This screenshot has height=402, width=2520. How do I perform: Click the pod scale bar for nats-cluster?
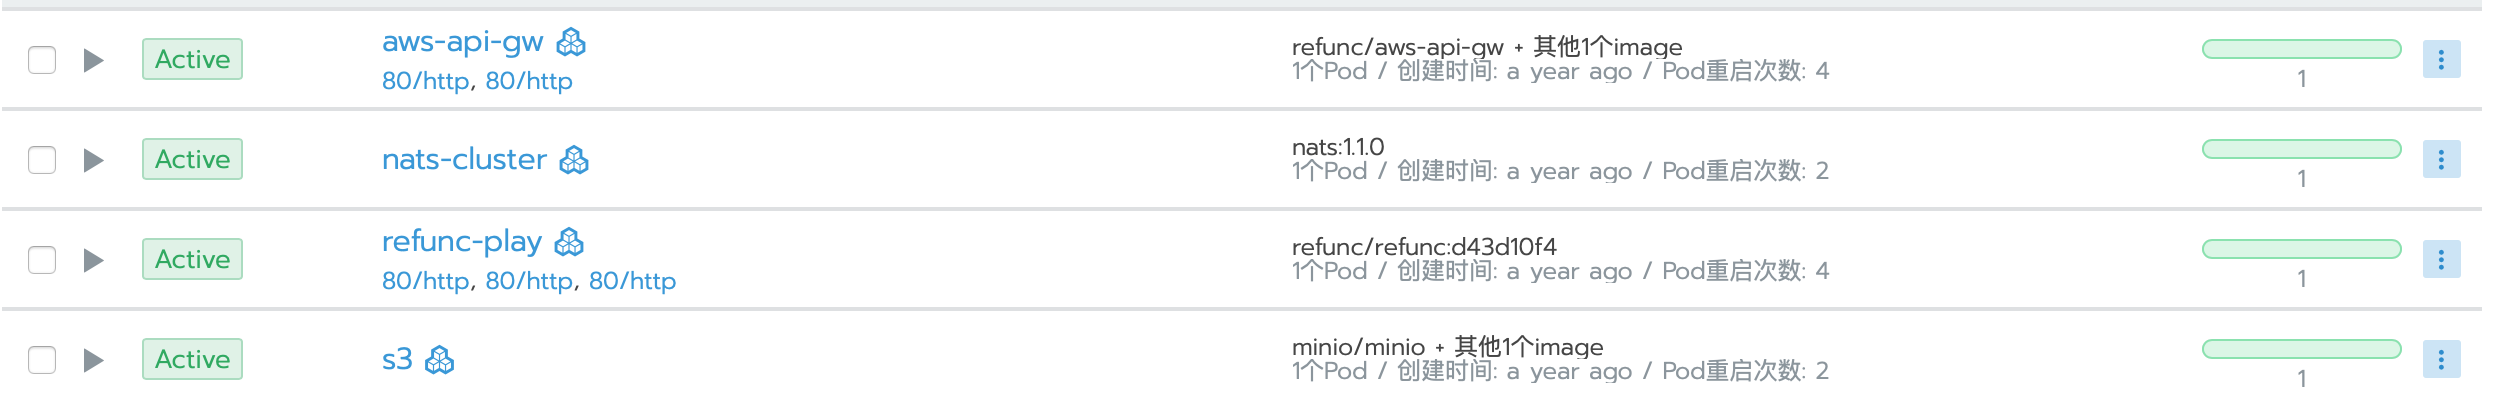click(x=2301, y=150)
